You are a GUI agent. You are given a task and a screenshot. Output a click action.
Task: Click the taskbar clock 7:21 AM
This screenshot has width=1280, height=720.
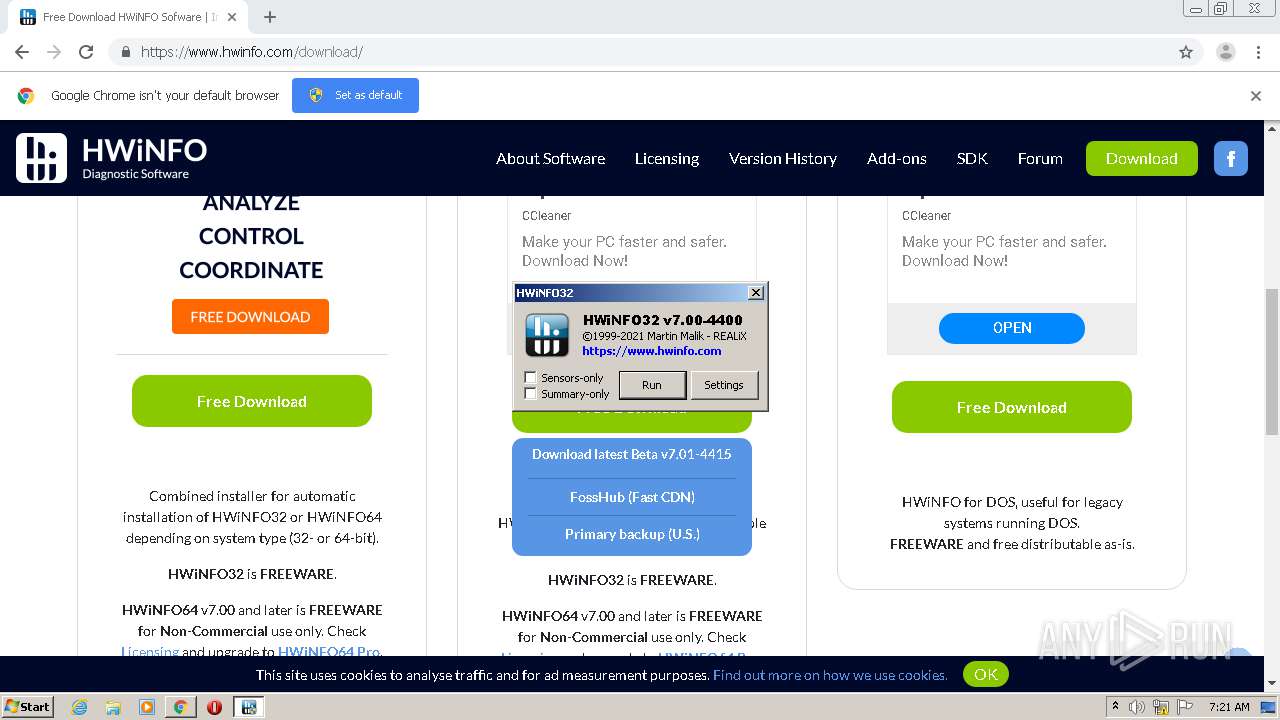pyautogui.click(x=1229, y=707)
